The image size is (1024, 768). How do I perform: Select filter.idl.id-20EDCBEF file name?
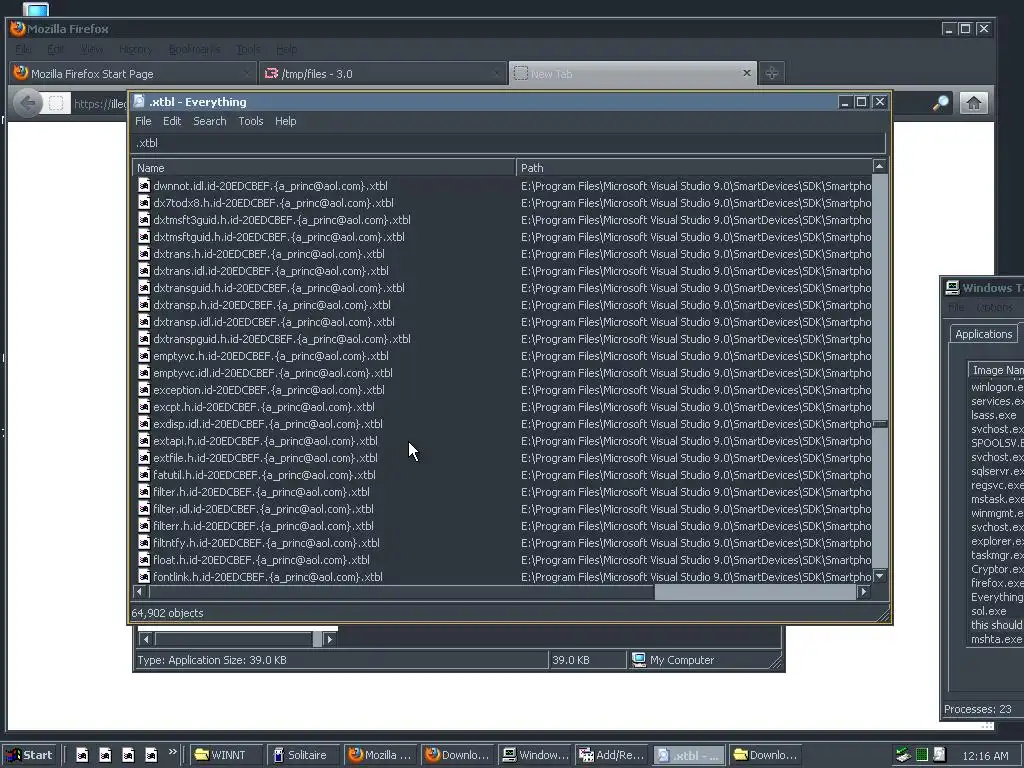pos(263,509)
